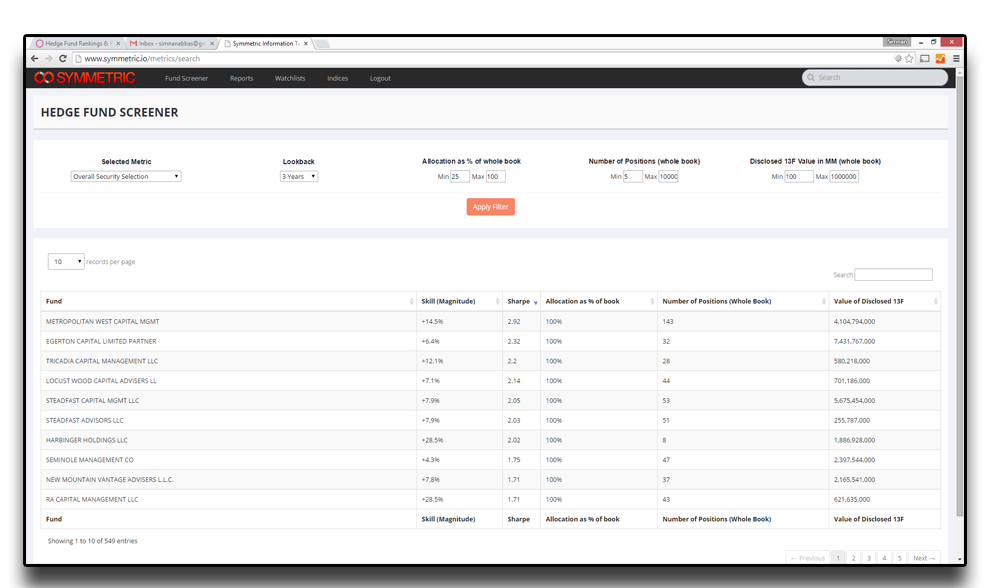Click STEADFAST ADVISORS LLC fund name

pos(85,420)
